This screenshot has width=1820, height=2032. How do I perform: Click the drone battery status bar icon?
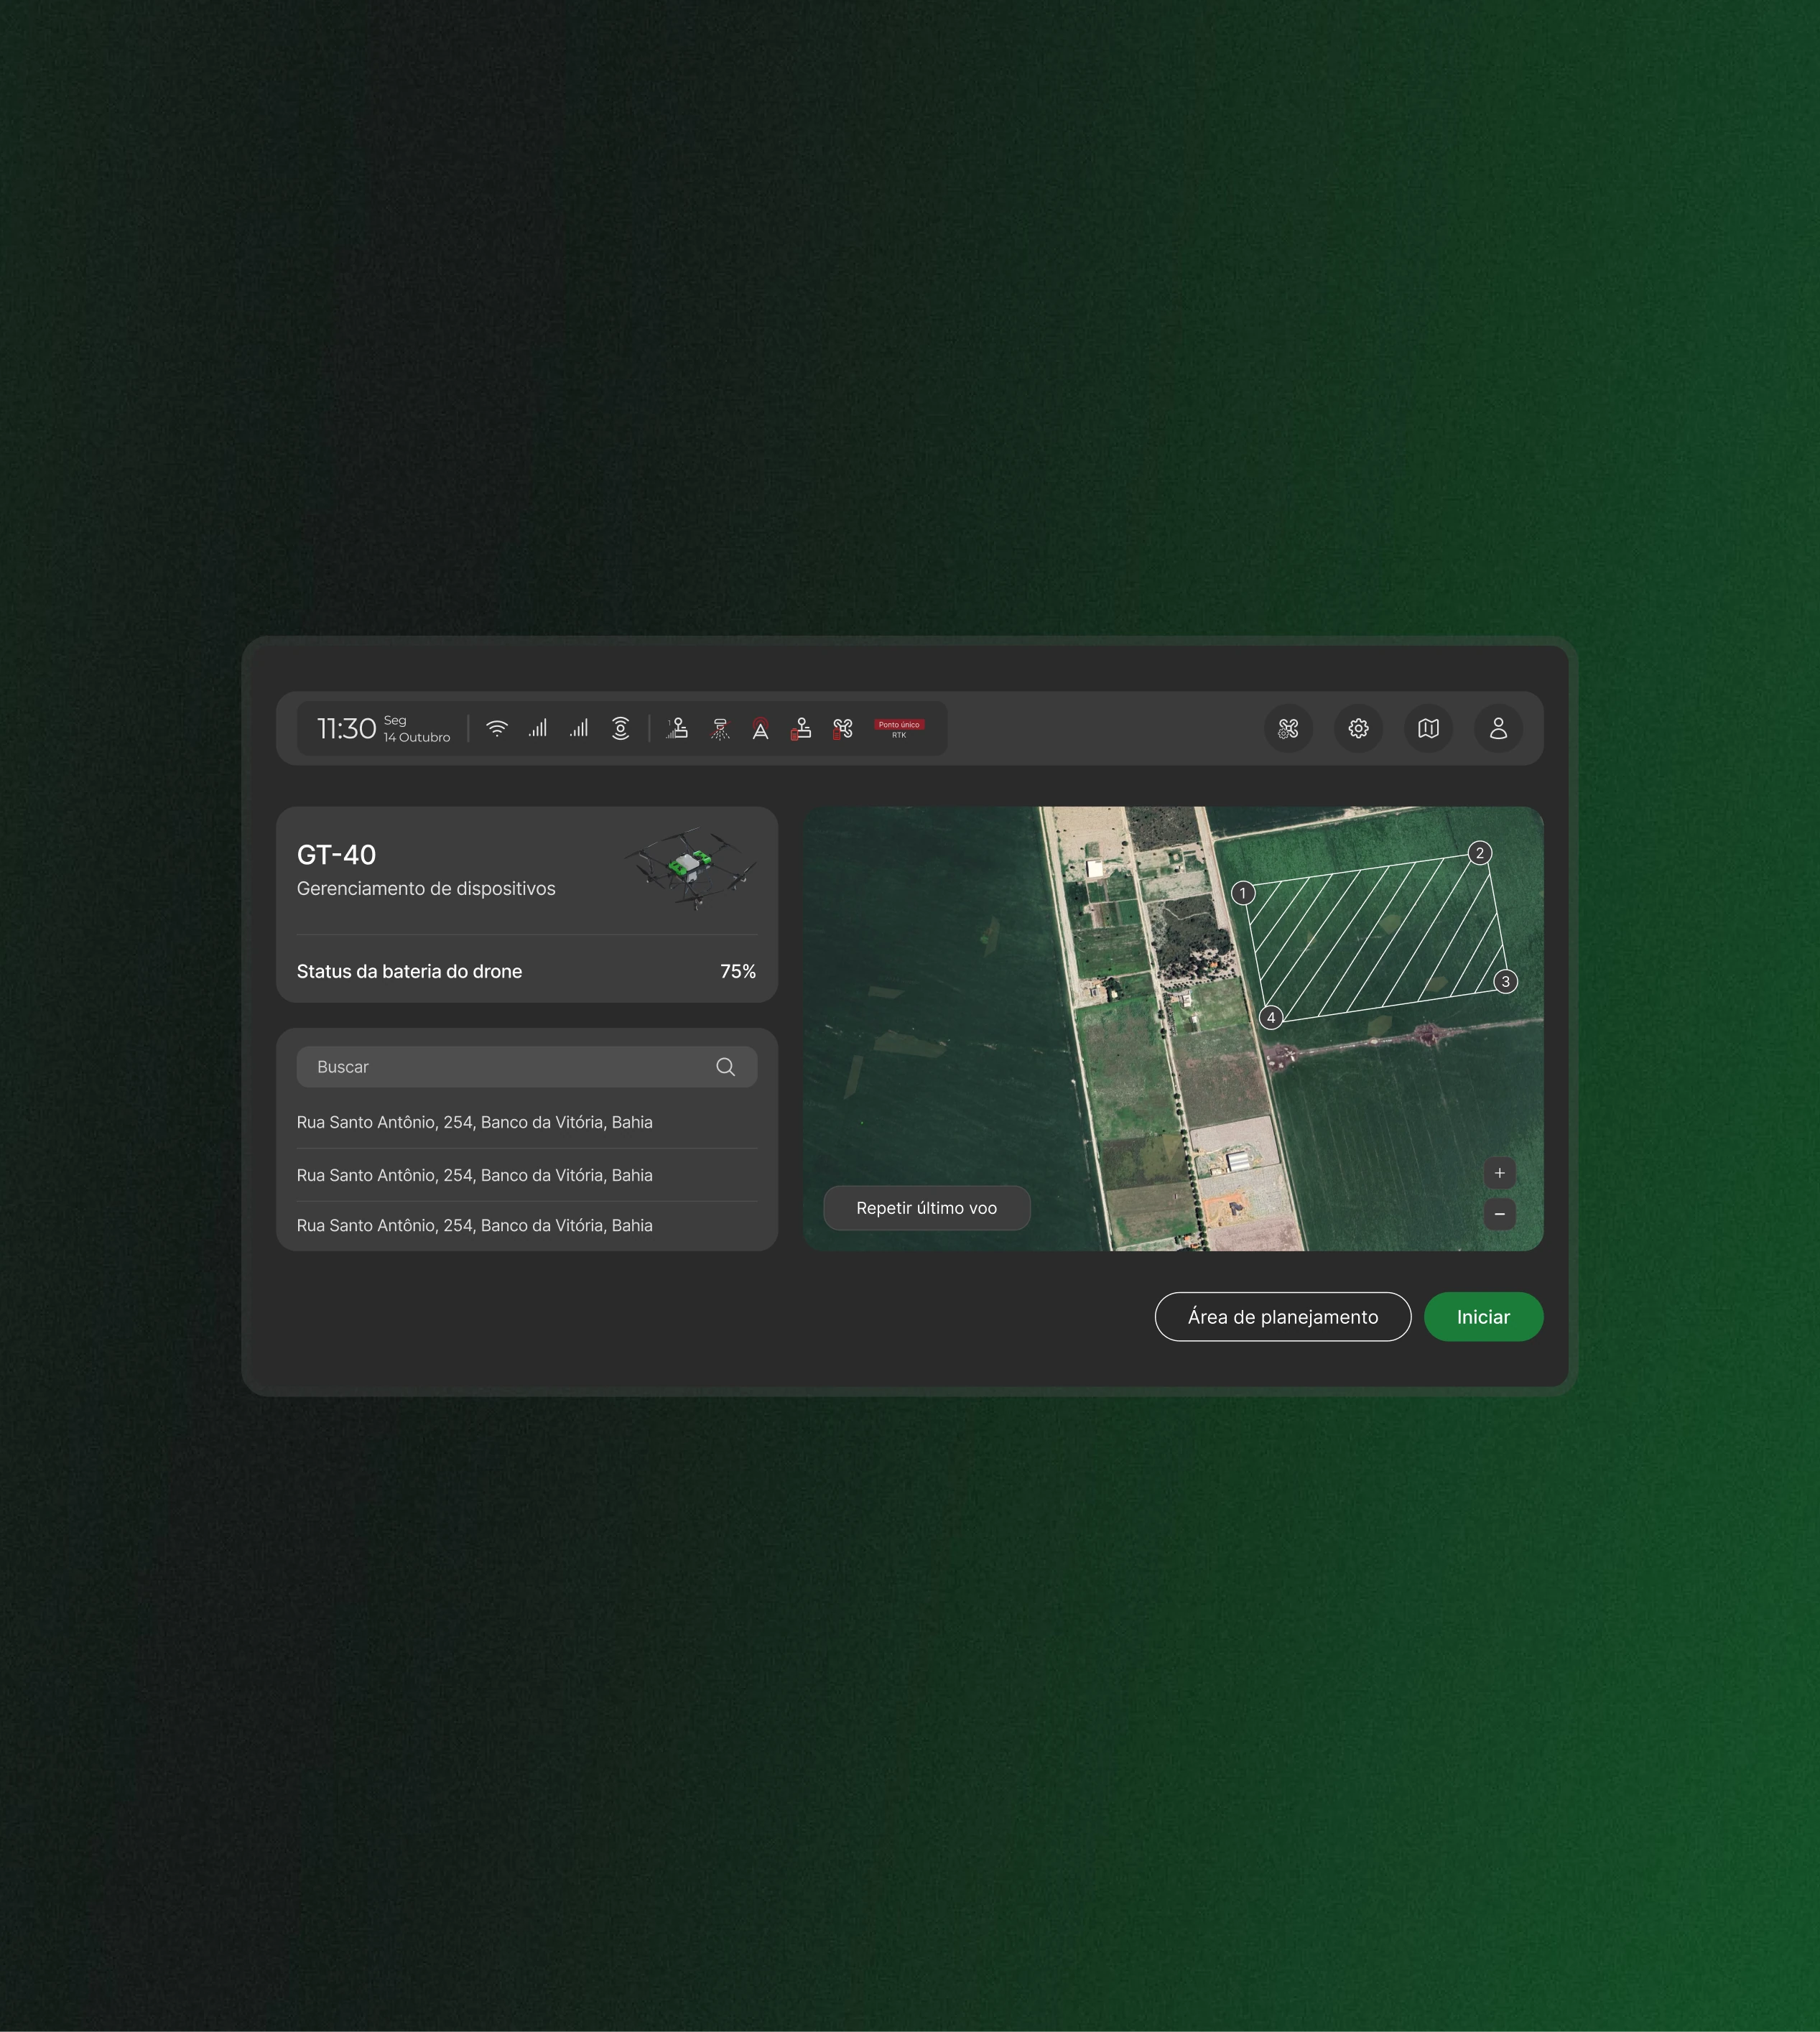[x=843, y=729]
